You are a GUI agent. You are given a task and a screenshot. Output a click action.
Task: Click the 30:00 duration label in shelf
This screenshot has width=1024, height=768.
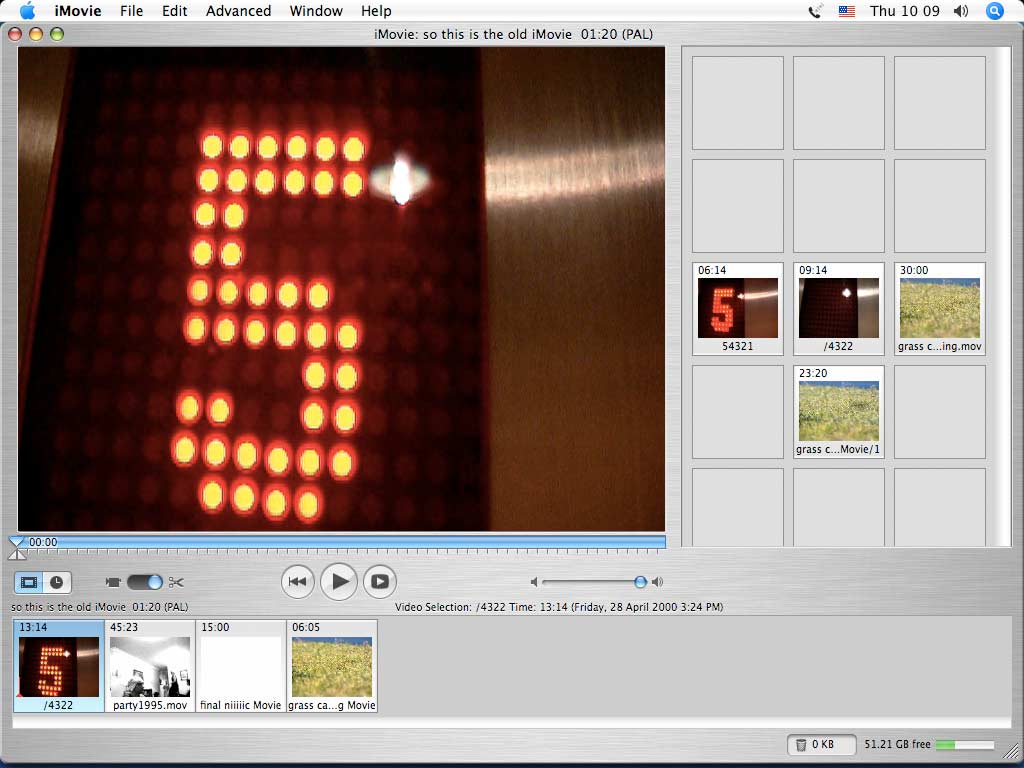pos(914,270)
